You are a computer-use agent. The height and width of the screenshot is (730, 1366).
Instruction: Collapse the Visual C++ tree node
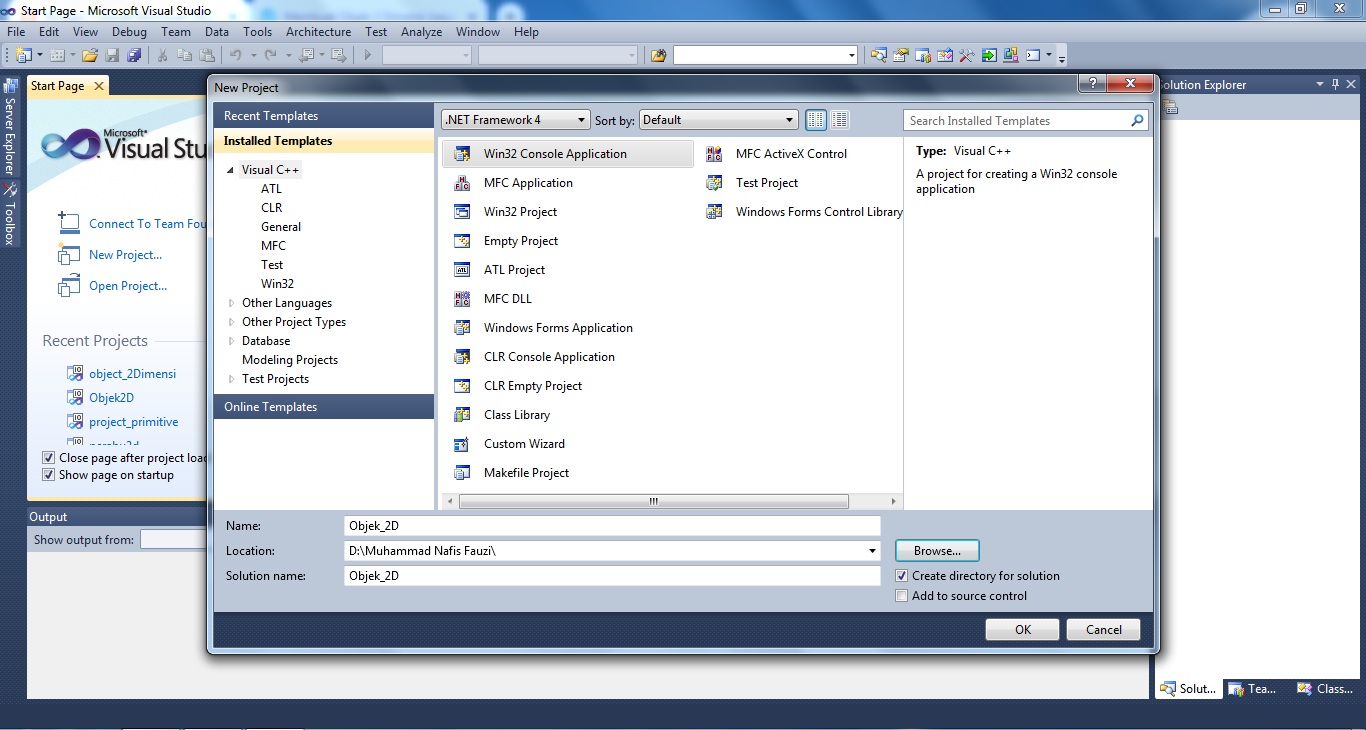pos(232,169)
